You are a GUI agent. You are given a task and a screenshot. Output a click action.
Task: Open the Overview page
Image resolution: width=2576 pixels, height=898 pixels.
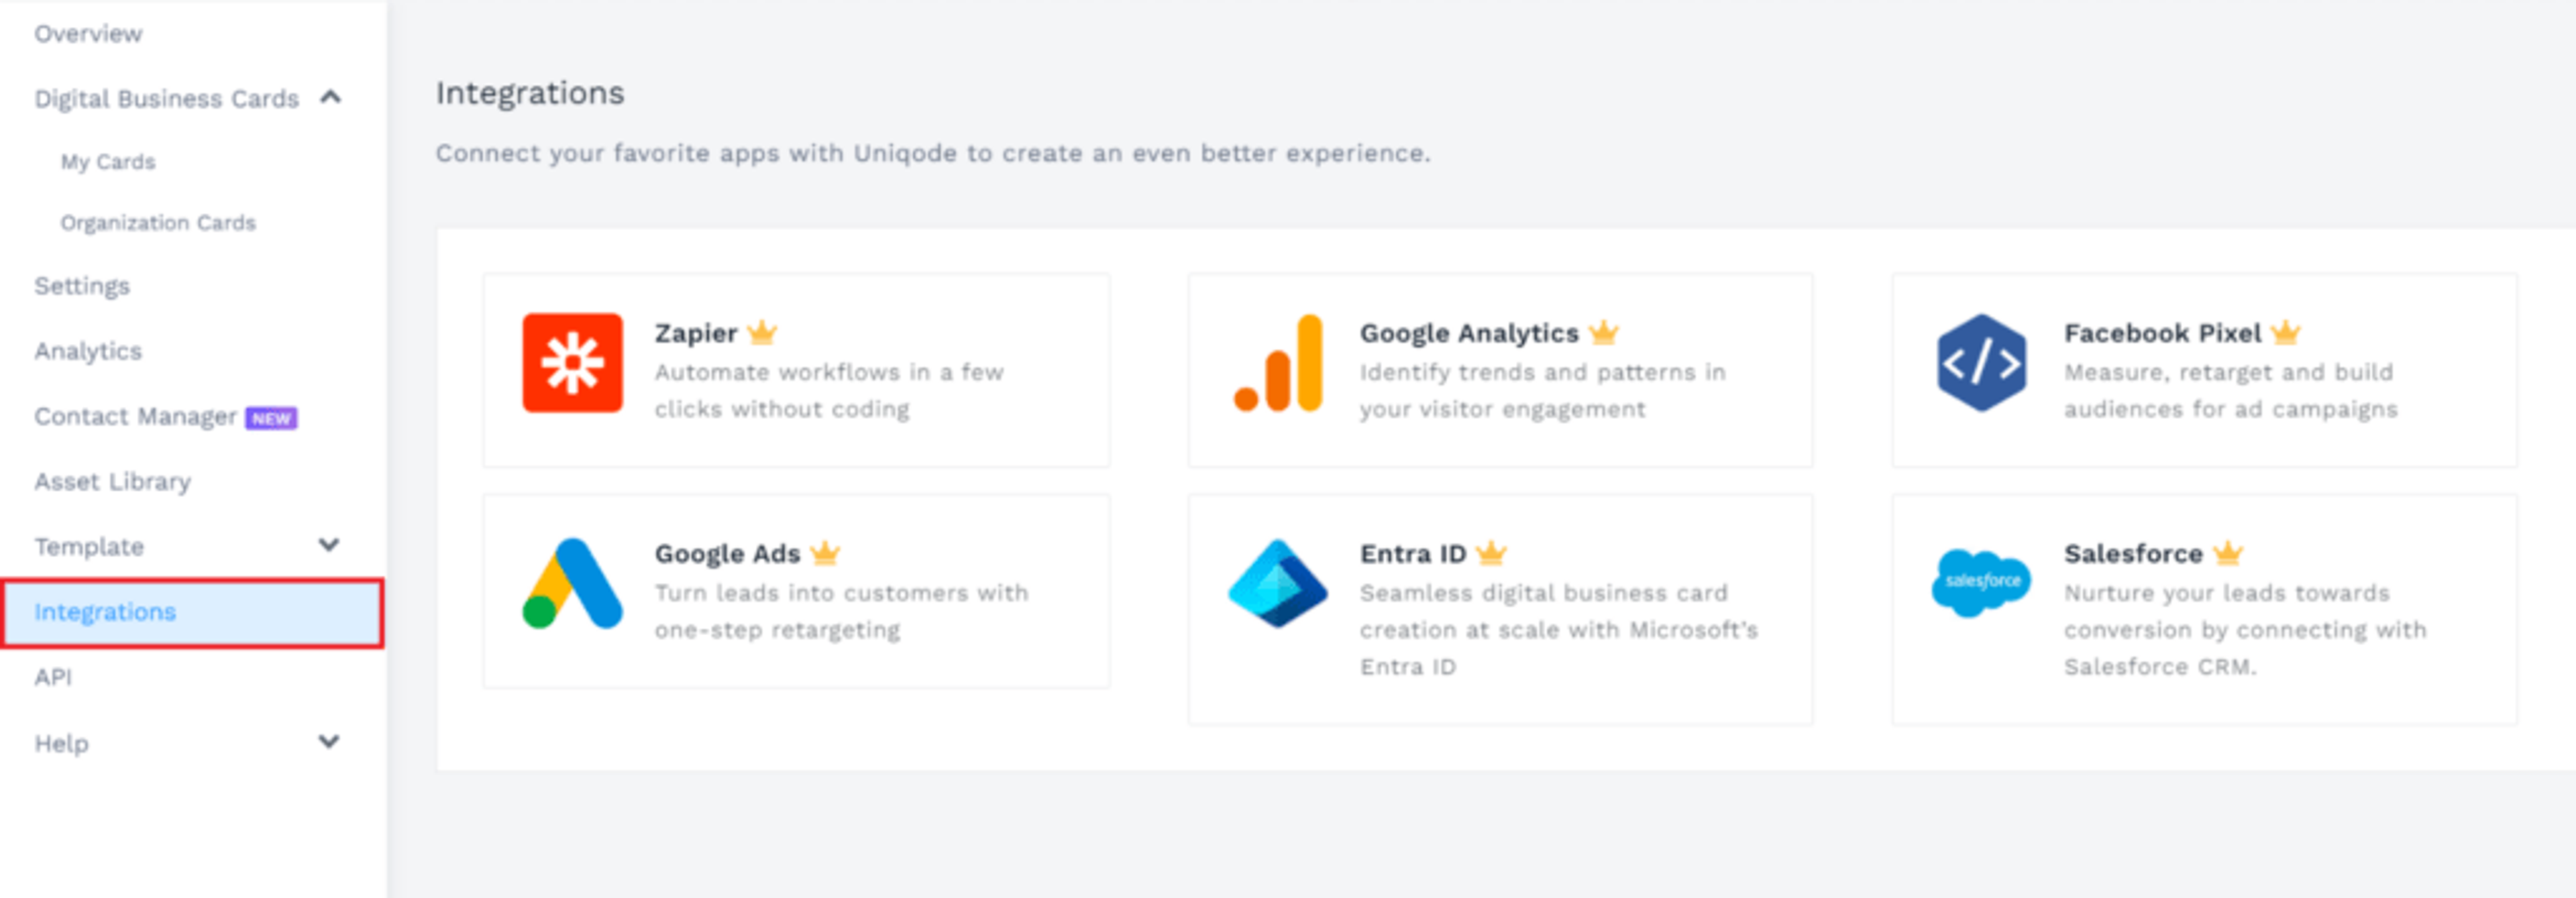pos(88,33)
